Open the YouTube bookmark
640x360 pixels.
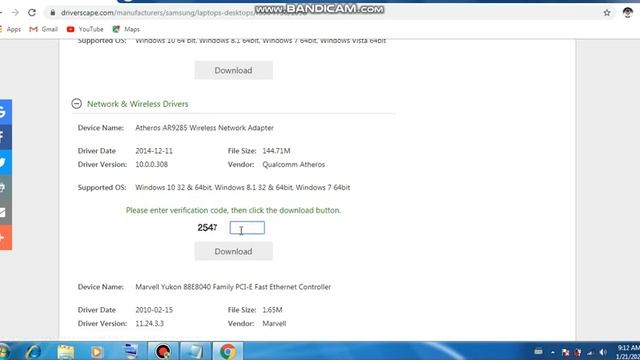pos(85,29)
